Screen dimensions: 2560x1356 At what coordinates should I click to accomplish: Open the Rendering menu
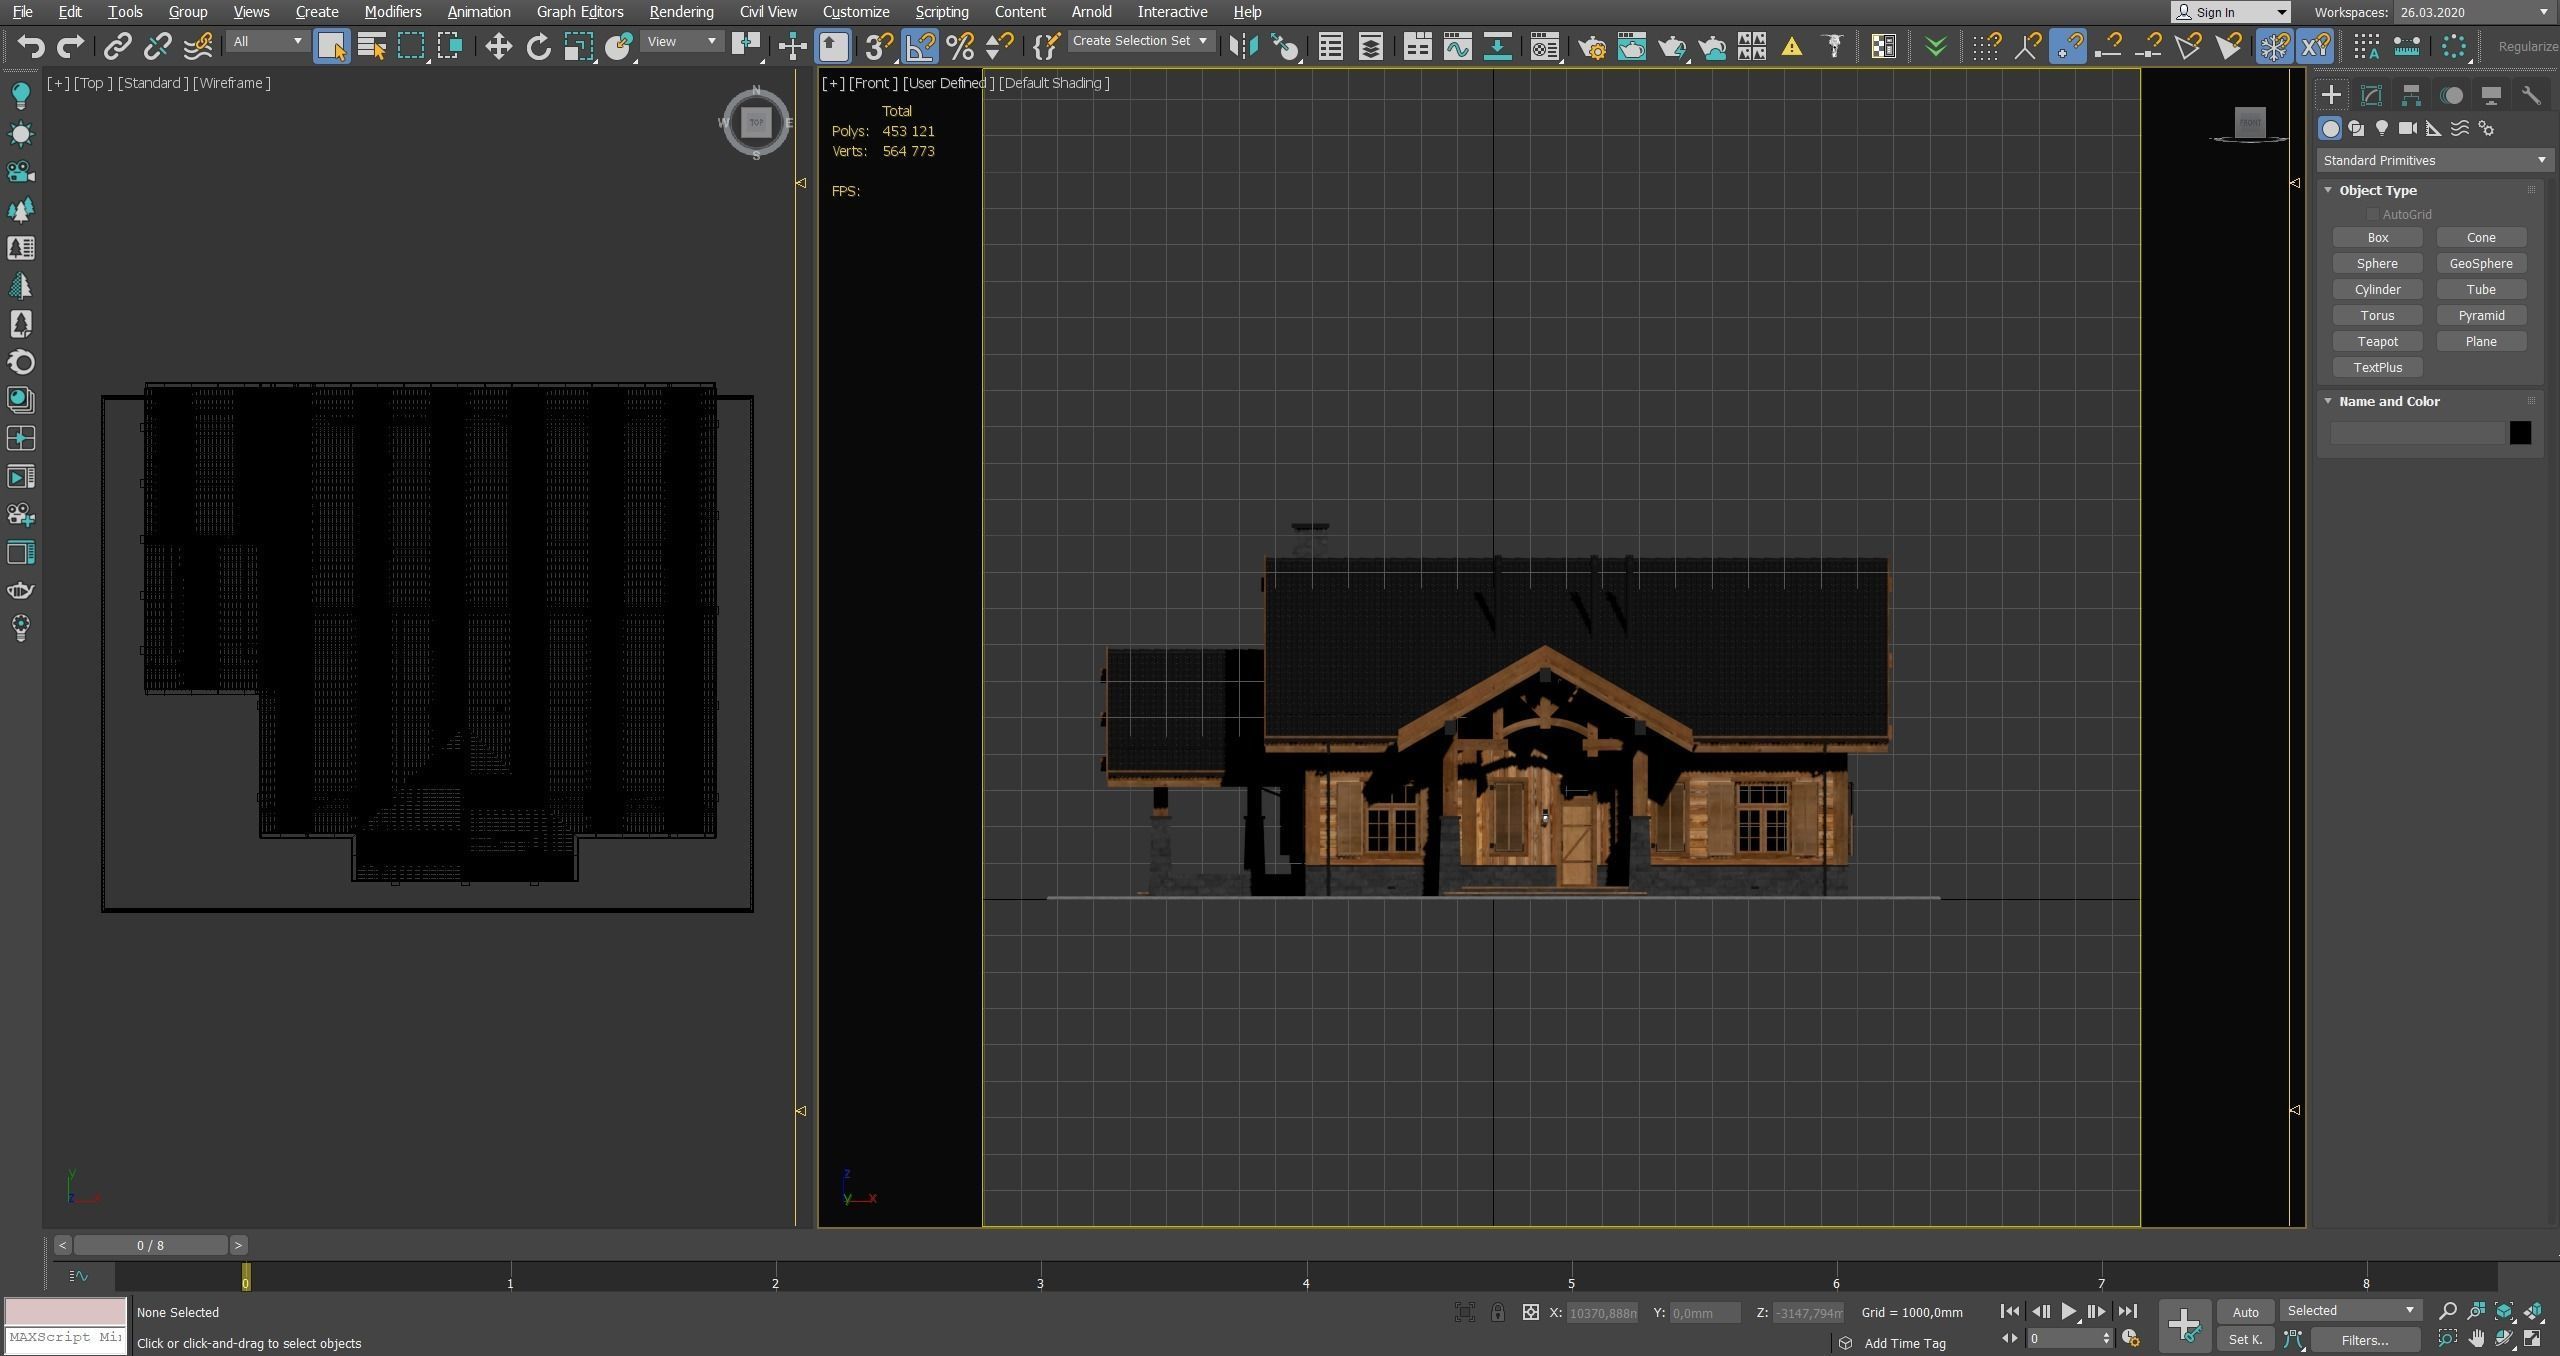681,12
